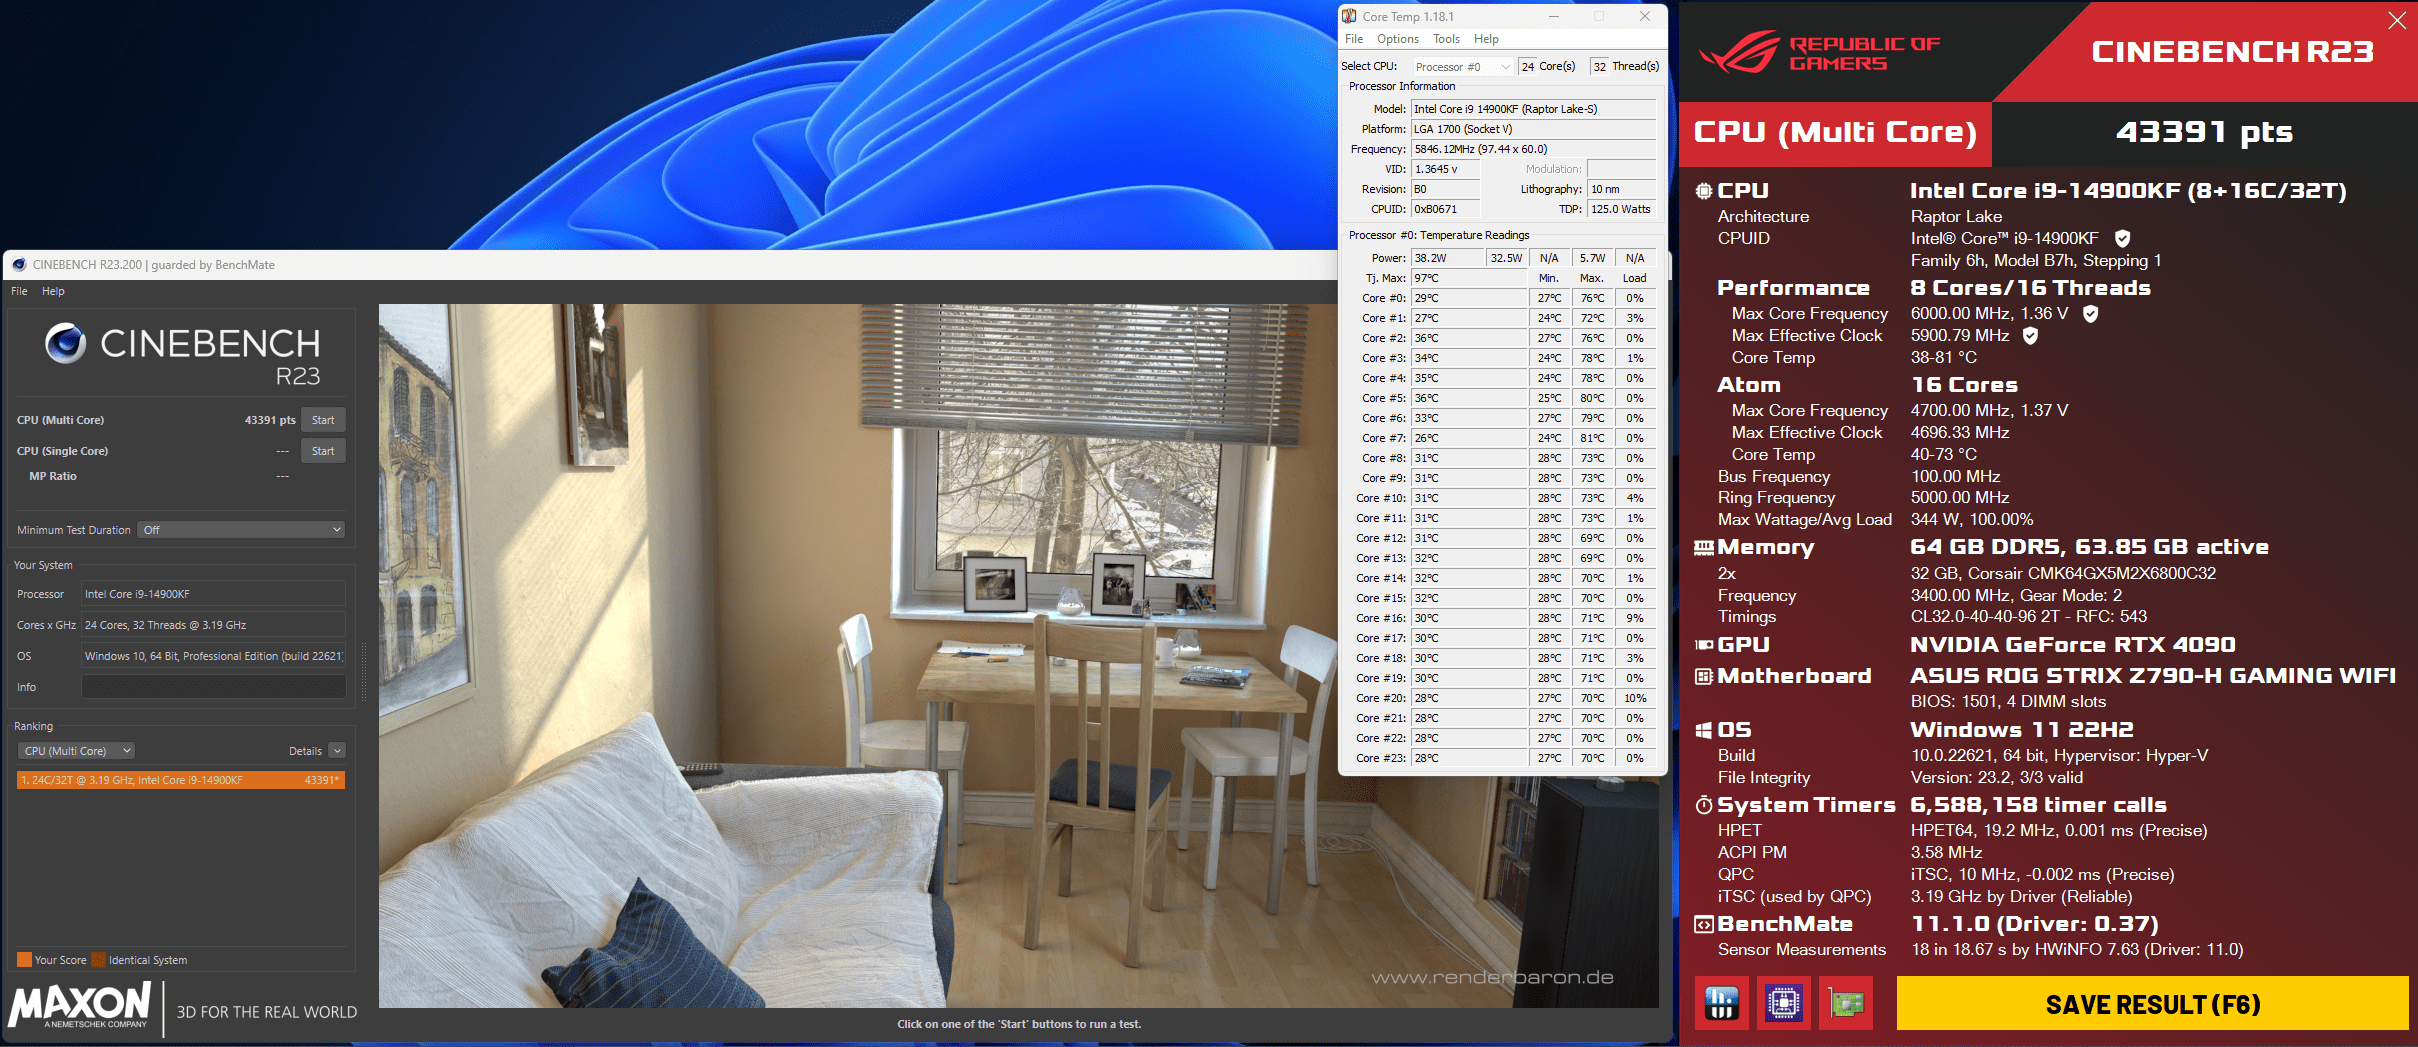Open the File menu in Cinebench
This screenshot has height=1047, width=2418.
[19, 291]
